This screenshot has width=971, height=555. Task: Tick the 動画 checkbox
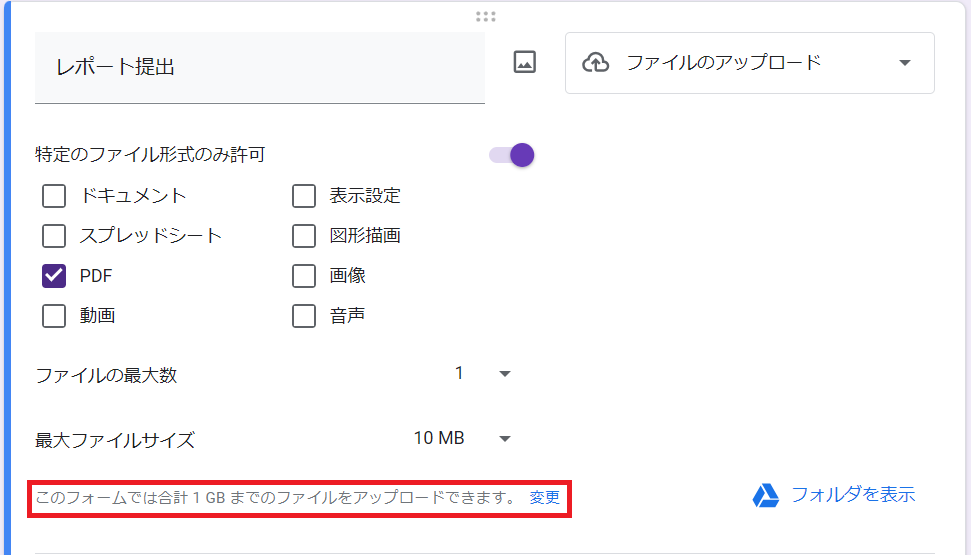click(54, 316)
